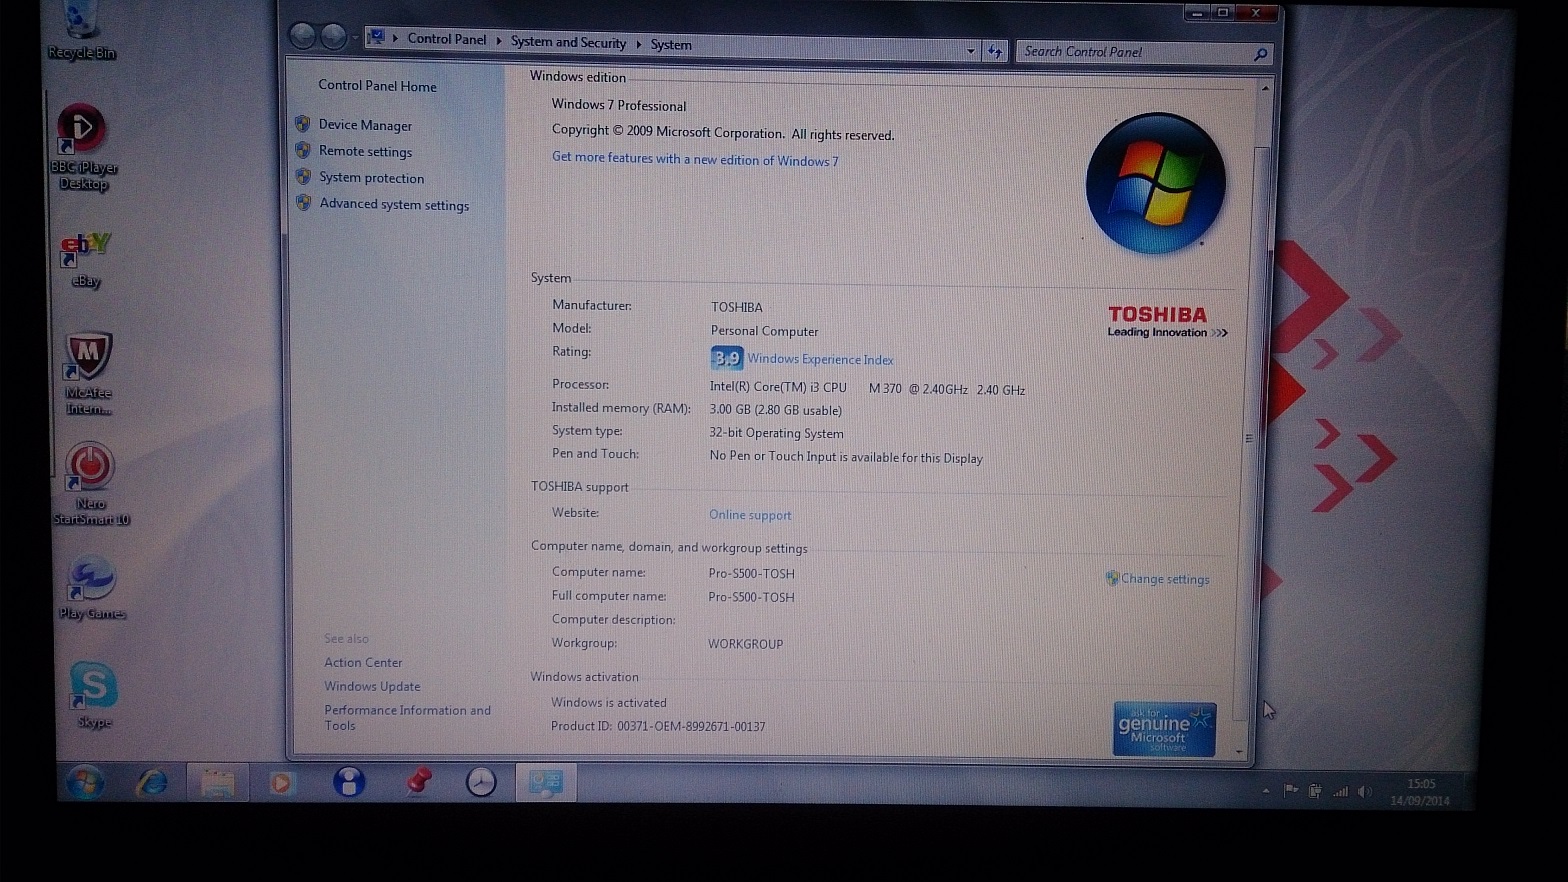Image resolution: width=1568 pixels, height=882 pixels.
Task: Click the address bar refresh button
Action: [x=995, y=51]
